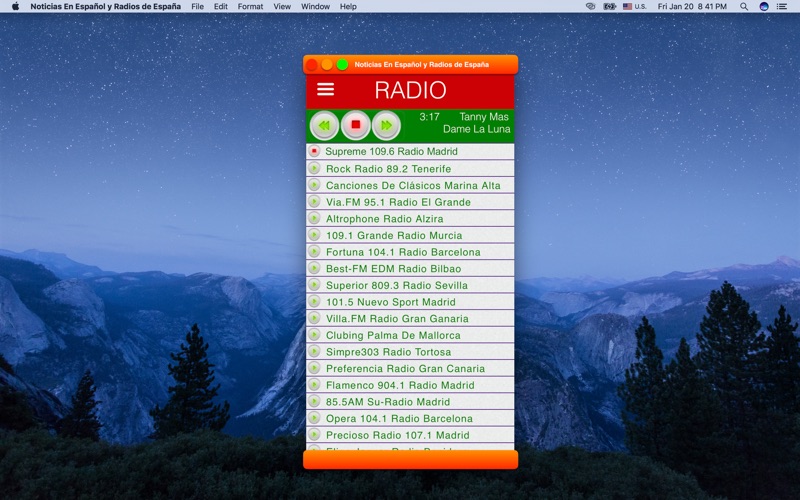The image size is (800, 500).
Task: Play icon for Canciones De Clásicos Marina Alta
Action: click(x=314, y=185)
